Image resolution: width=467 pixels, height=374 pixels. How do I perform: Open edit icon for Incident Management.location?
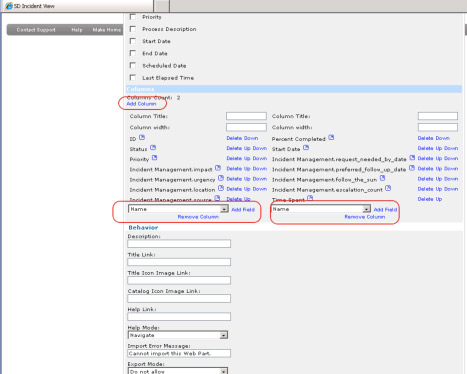pyautogui.click(x=221, y=188)
